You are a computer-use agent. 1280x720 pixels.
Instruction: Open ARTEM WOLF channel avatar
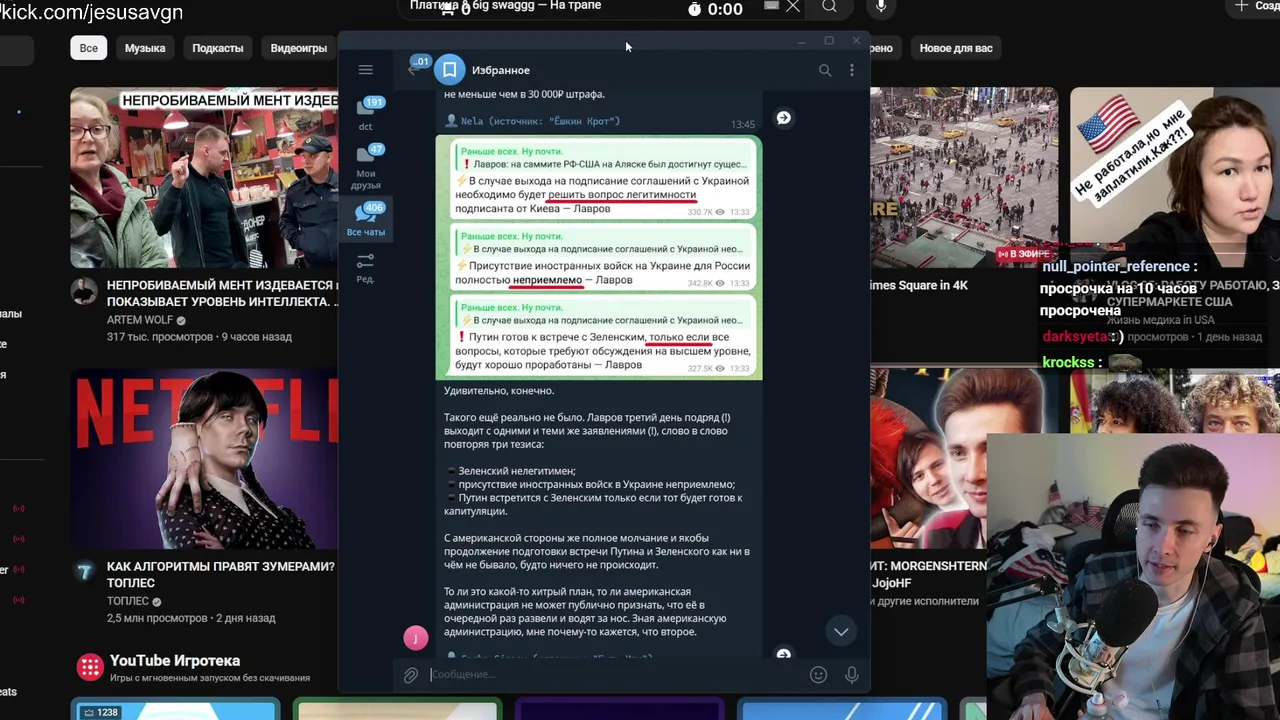[85, 292]
